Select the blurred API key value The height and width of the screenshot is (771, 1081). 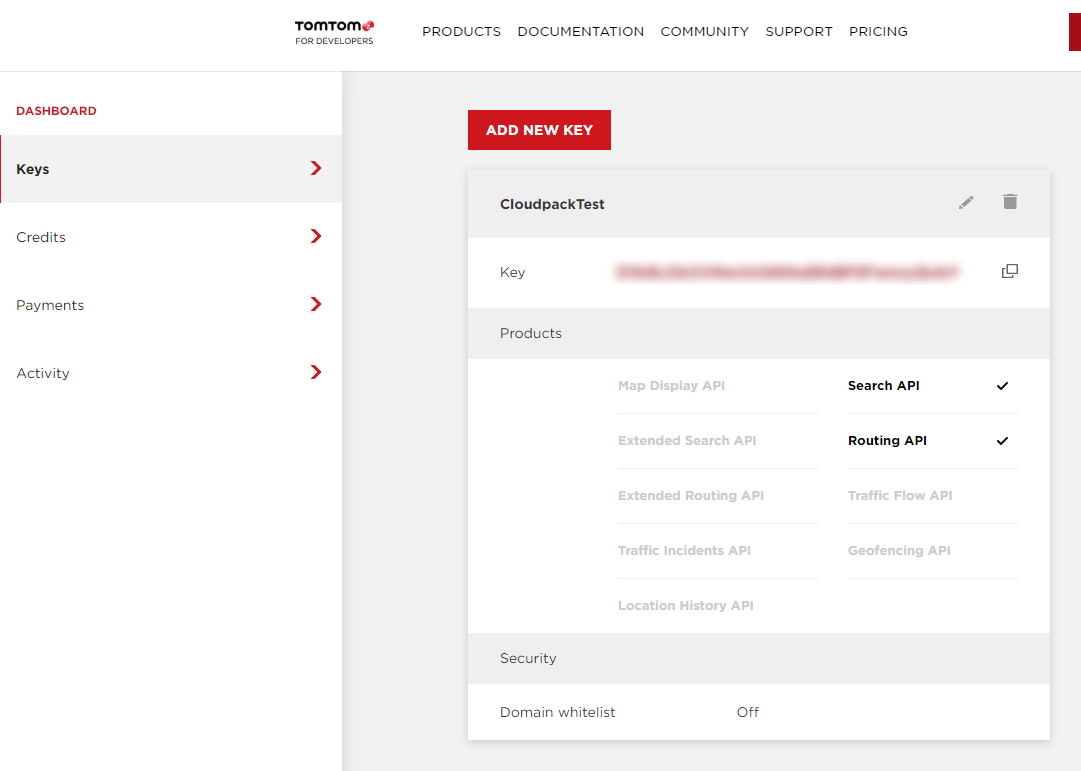coord(787,272)
